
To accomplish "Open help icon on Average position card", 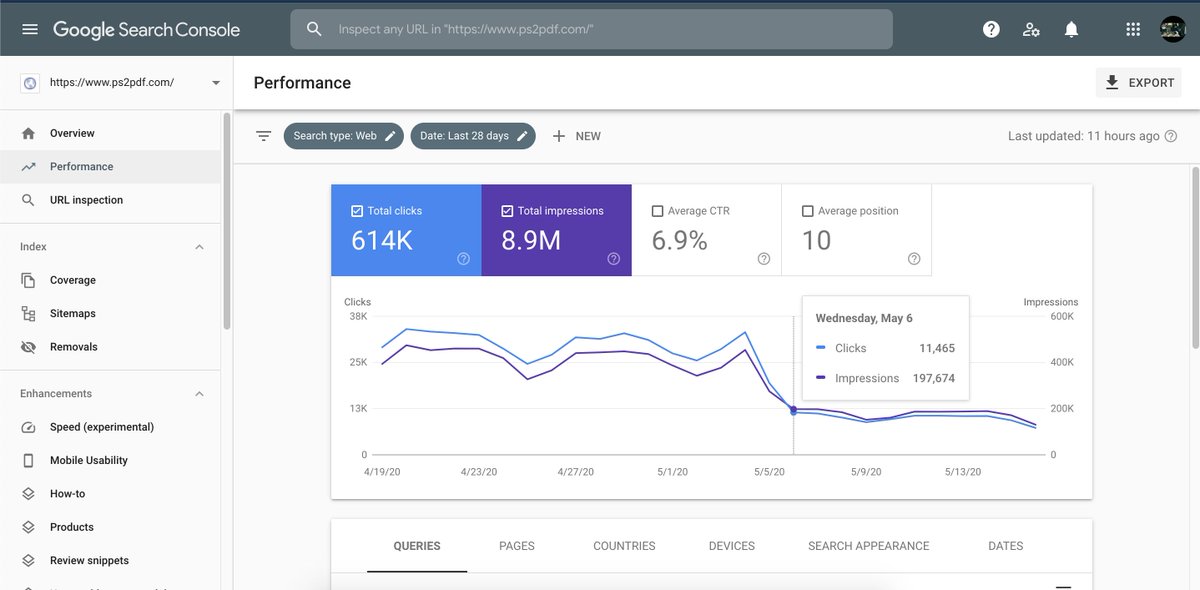I will (x=913, y=258).
